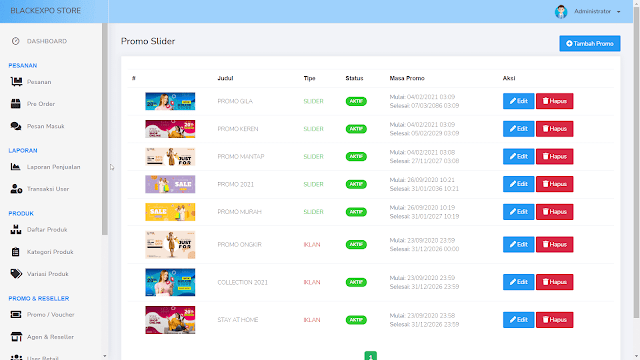Click the Pre Order box icon
Screen dimensions: 640x360
[x=16, y=104]
